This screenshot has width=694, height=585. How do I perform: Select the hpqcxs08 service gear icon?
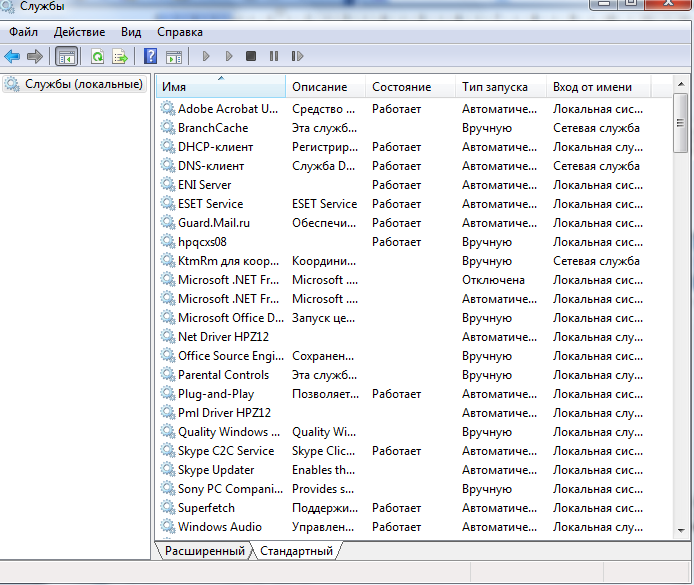[168, 242]
